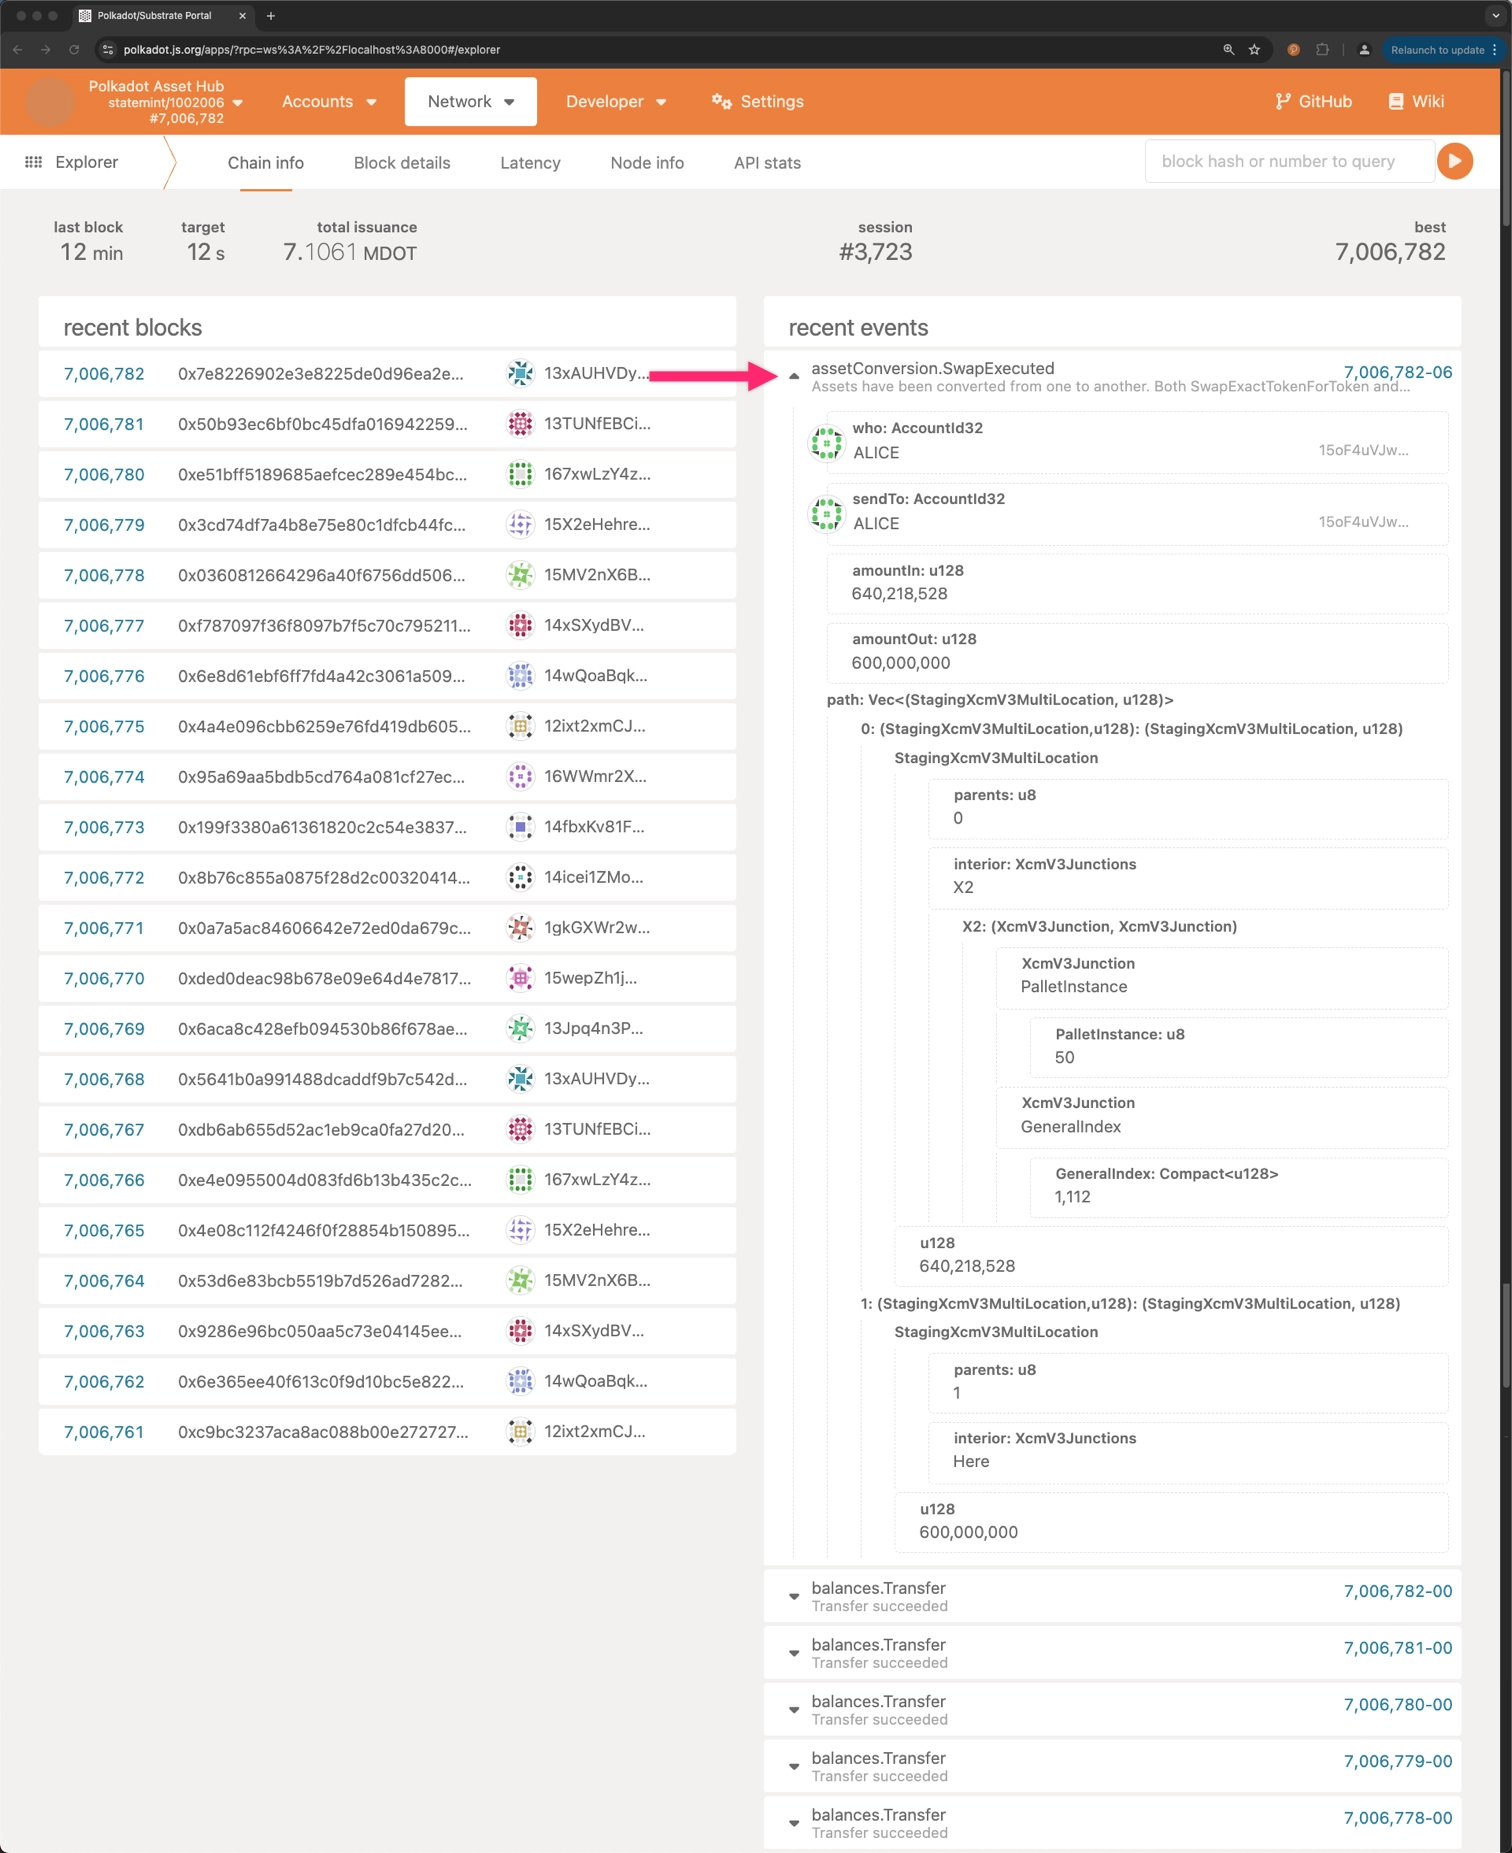The height and width of the screenshot is (1853, 1512).
Task: Expand balances.Transfer event 7,006,779-00
Action: click(x=794, y=1766)
